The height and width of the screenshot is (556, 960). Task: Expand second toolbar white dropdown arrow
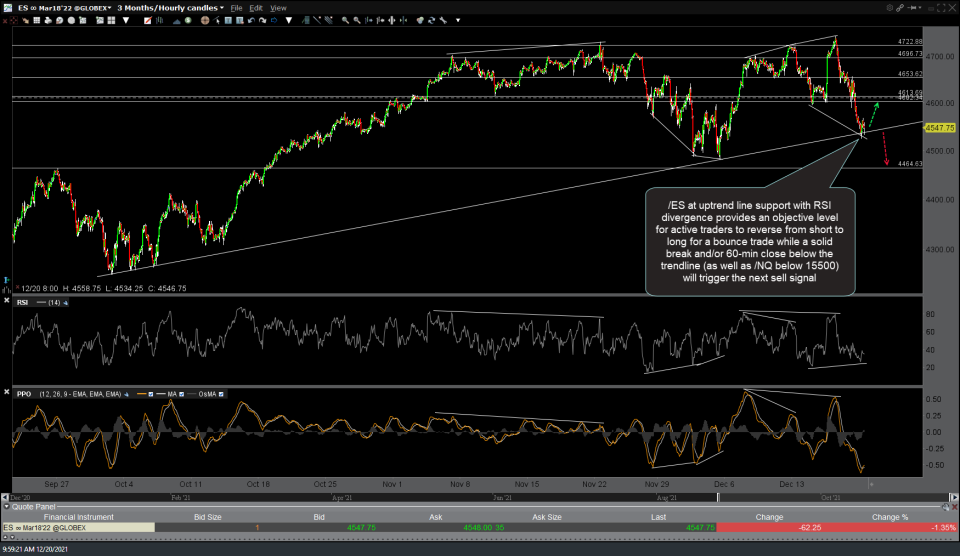[289, 20]
